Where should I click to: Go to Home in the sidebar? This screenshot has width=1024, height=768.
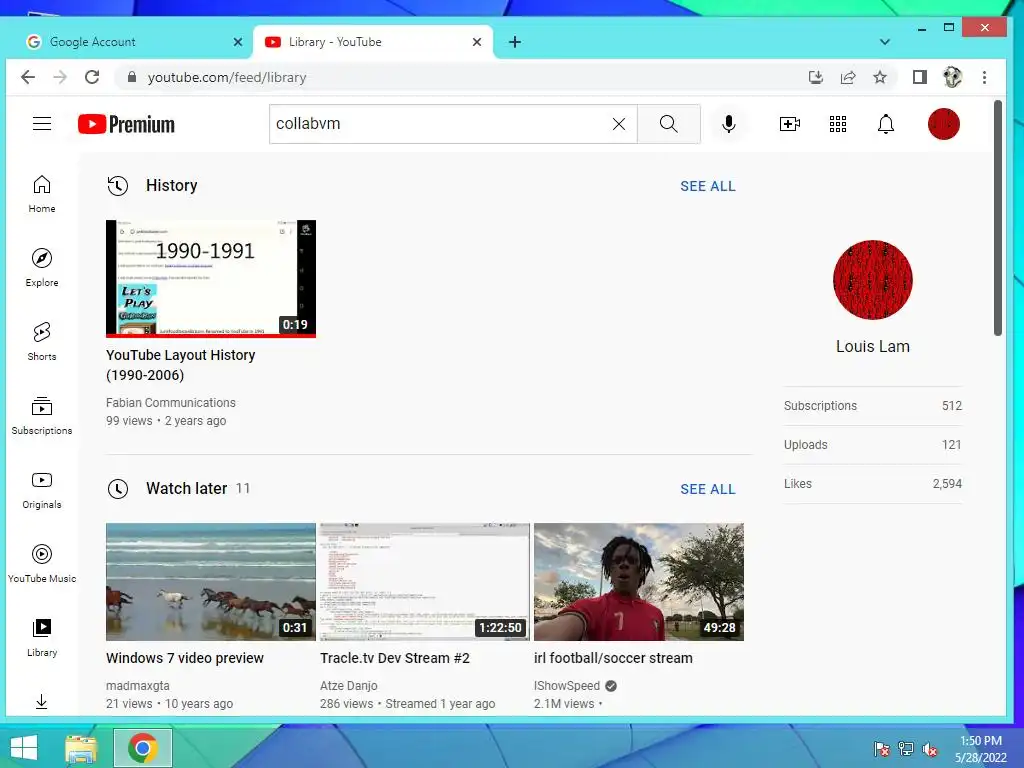pyautogui.click(x=42, y=194)
